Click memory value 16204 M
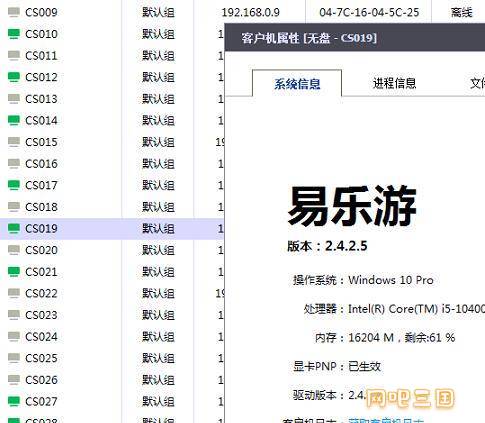The height and width of the screenshot is (423, 485). point(371,338)
